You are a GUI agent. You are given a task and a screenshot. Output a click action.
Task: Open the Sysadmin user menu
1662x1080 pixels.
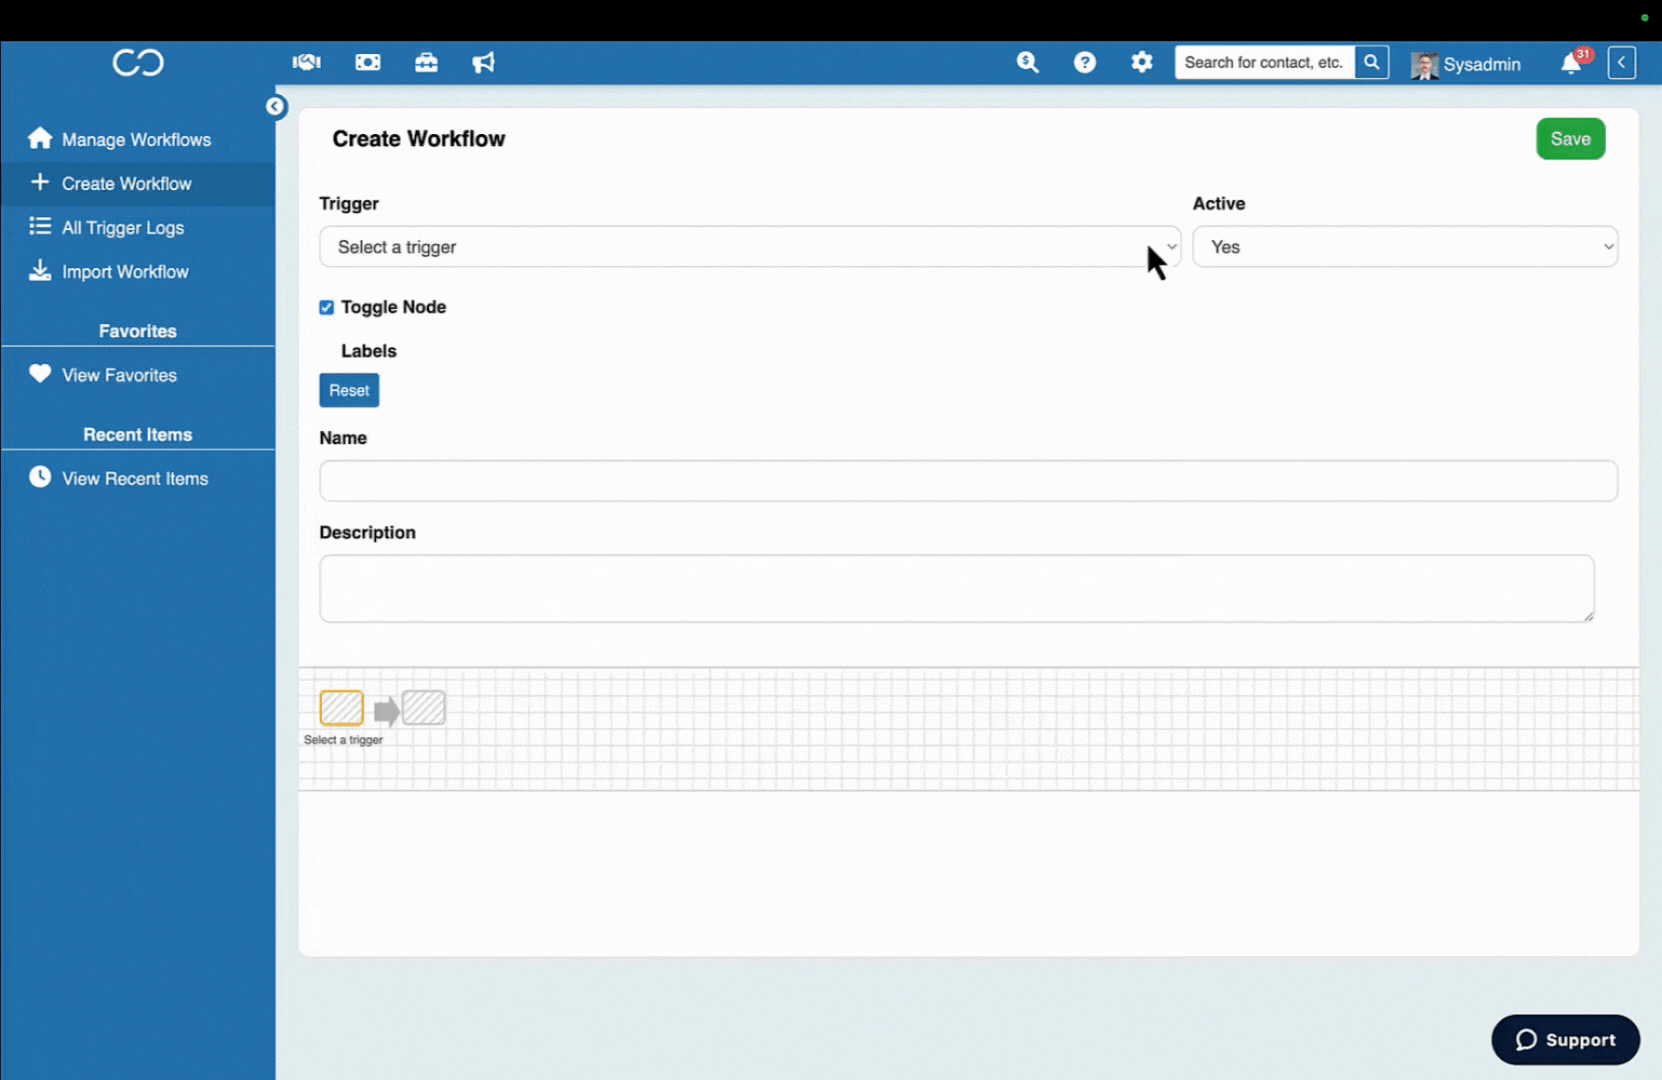click(x=1466, y=64)
